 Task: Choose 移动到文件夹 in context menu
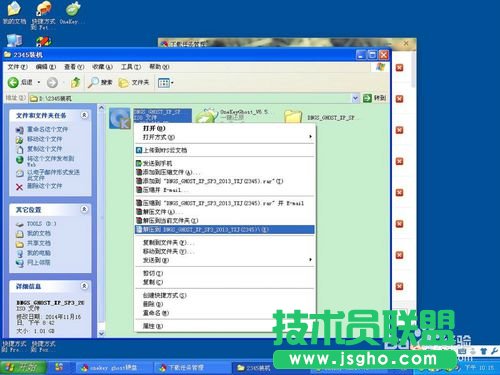[x=224, y=251]
